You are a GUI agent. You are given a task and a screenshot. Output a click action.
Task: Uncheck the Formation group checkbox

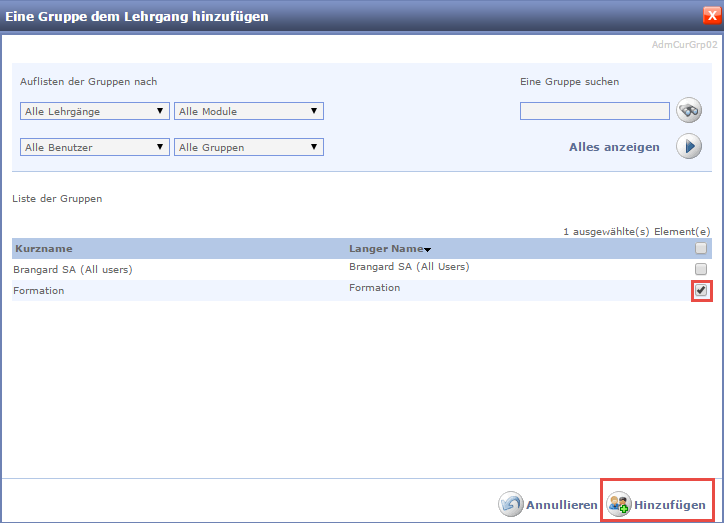coord(701,290)
